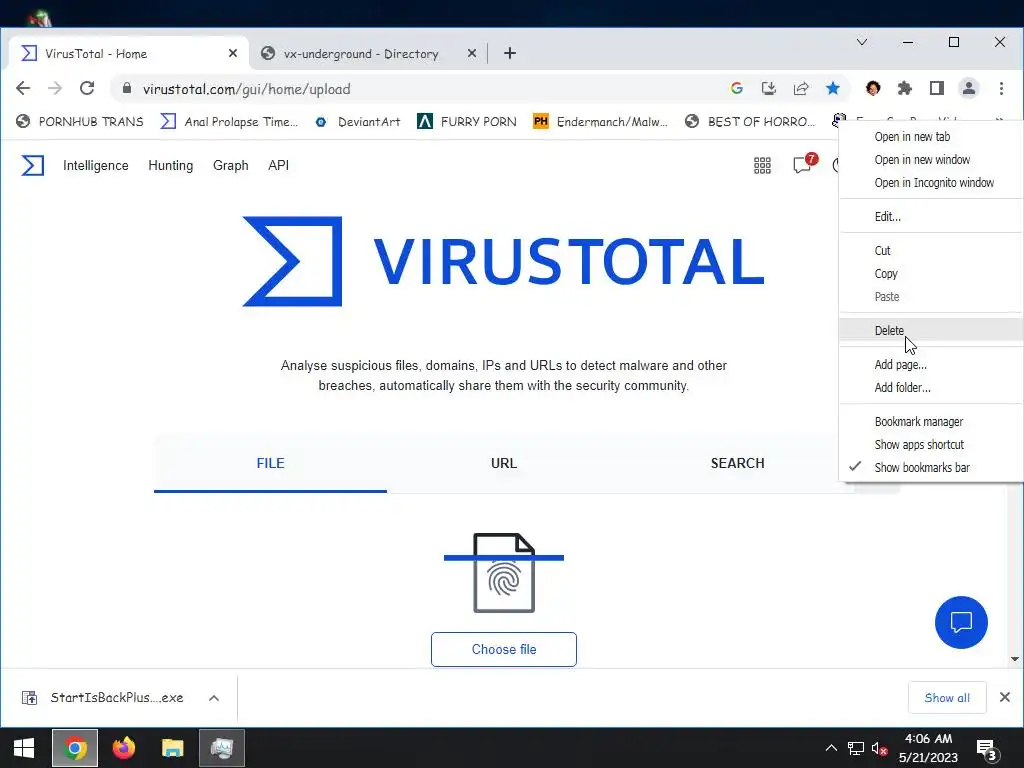The width and height of the screenshot is (1024, 768).
Task: Select the FILE tab
Action: click(x=270, y=463)
